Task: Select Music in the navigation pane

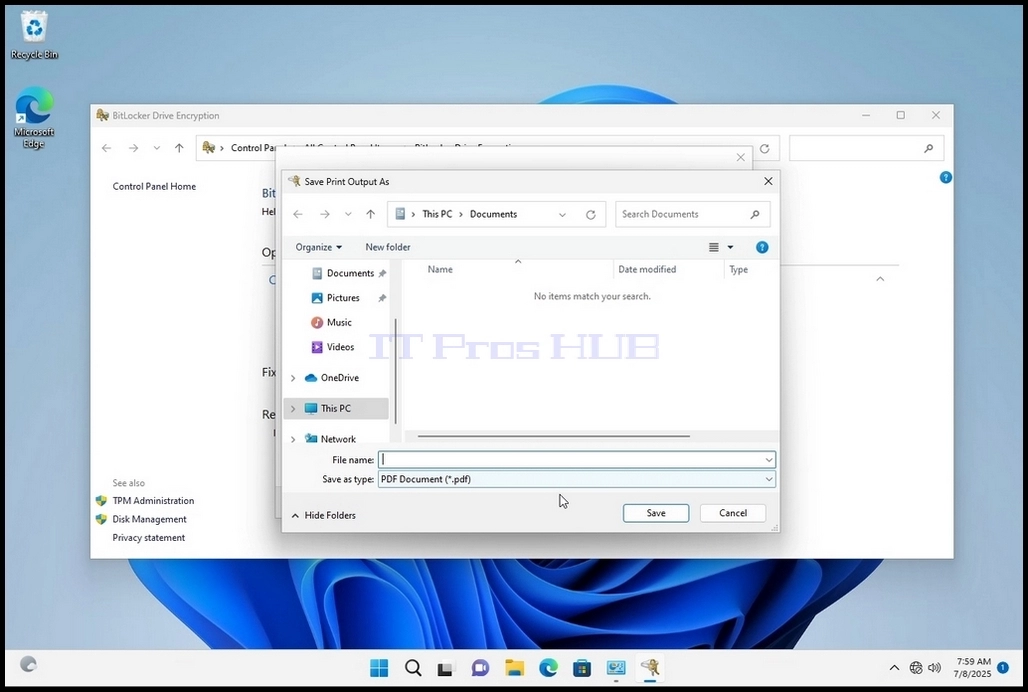Action: pyautogui.click(x=339, y=322)
